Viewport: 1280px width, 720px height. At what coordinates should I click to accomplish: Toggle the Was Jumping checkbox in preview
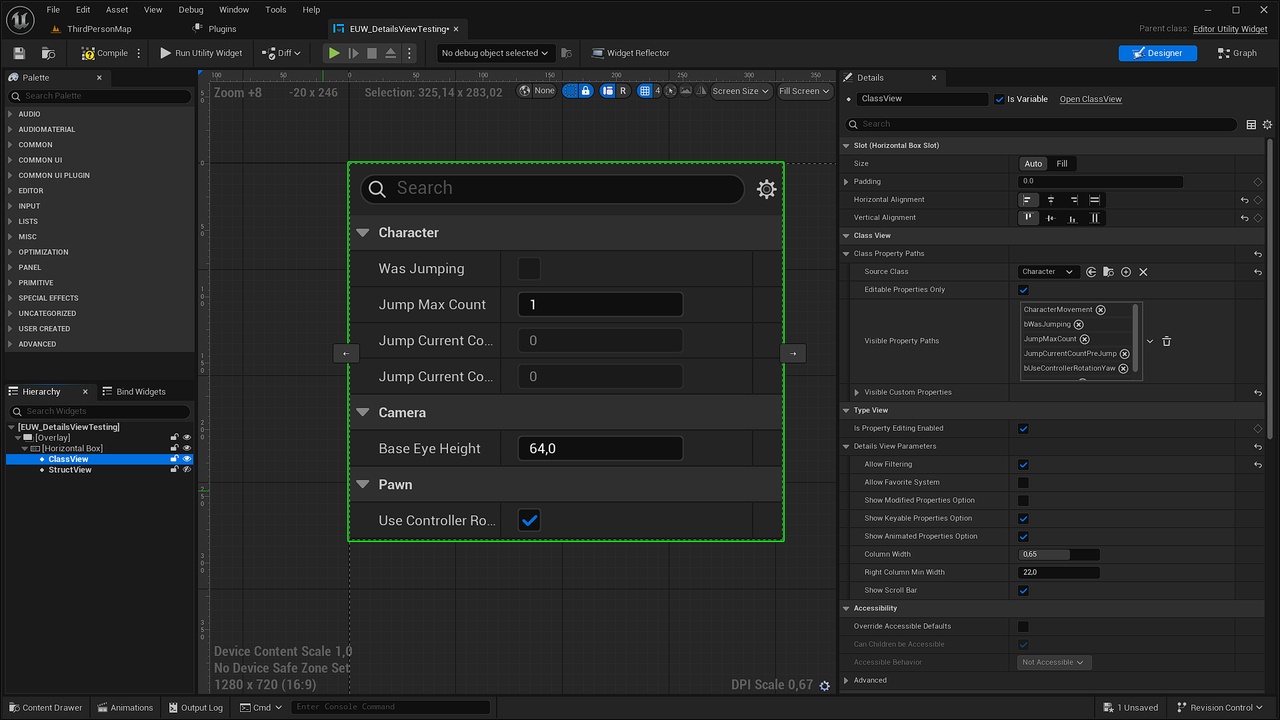(529, 268)
